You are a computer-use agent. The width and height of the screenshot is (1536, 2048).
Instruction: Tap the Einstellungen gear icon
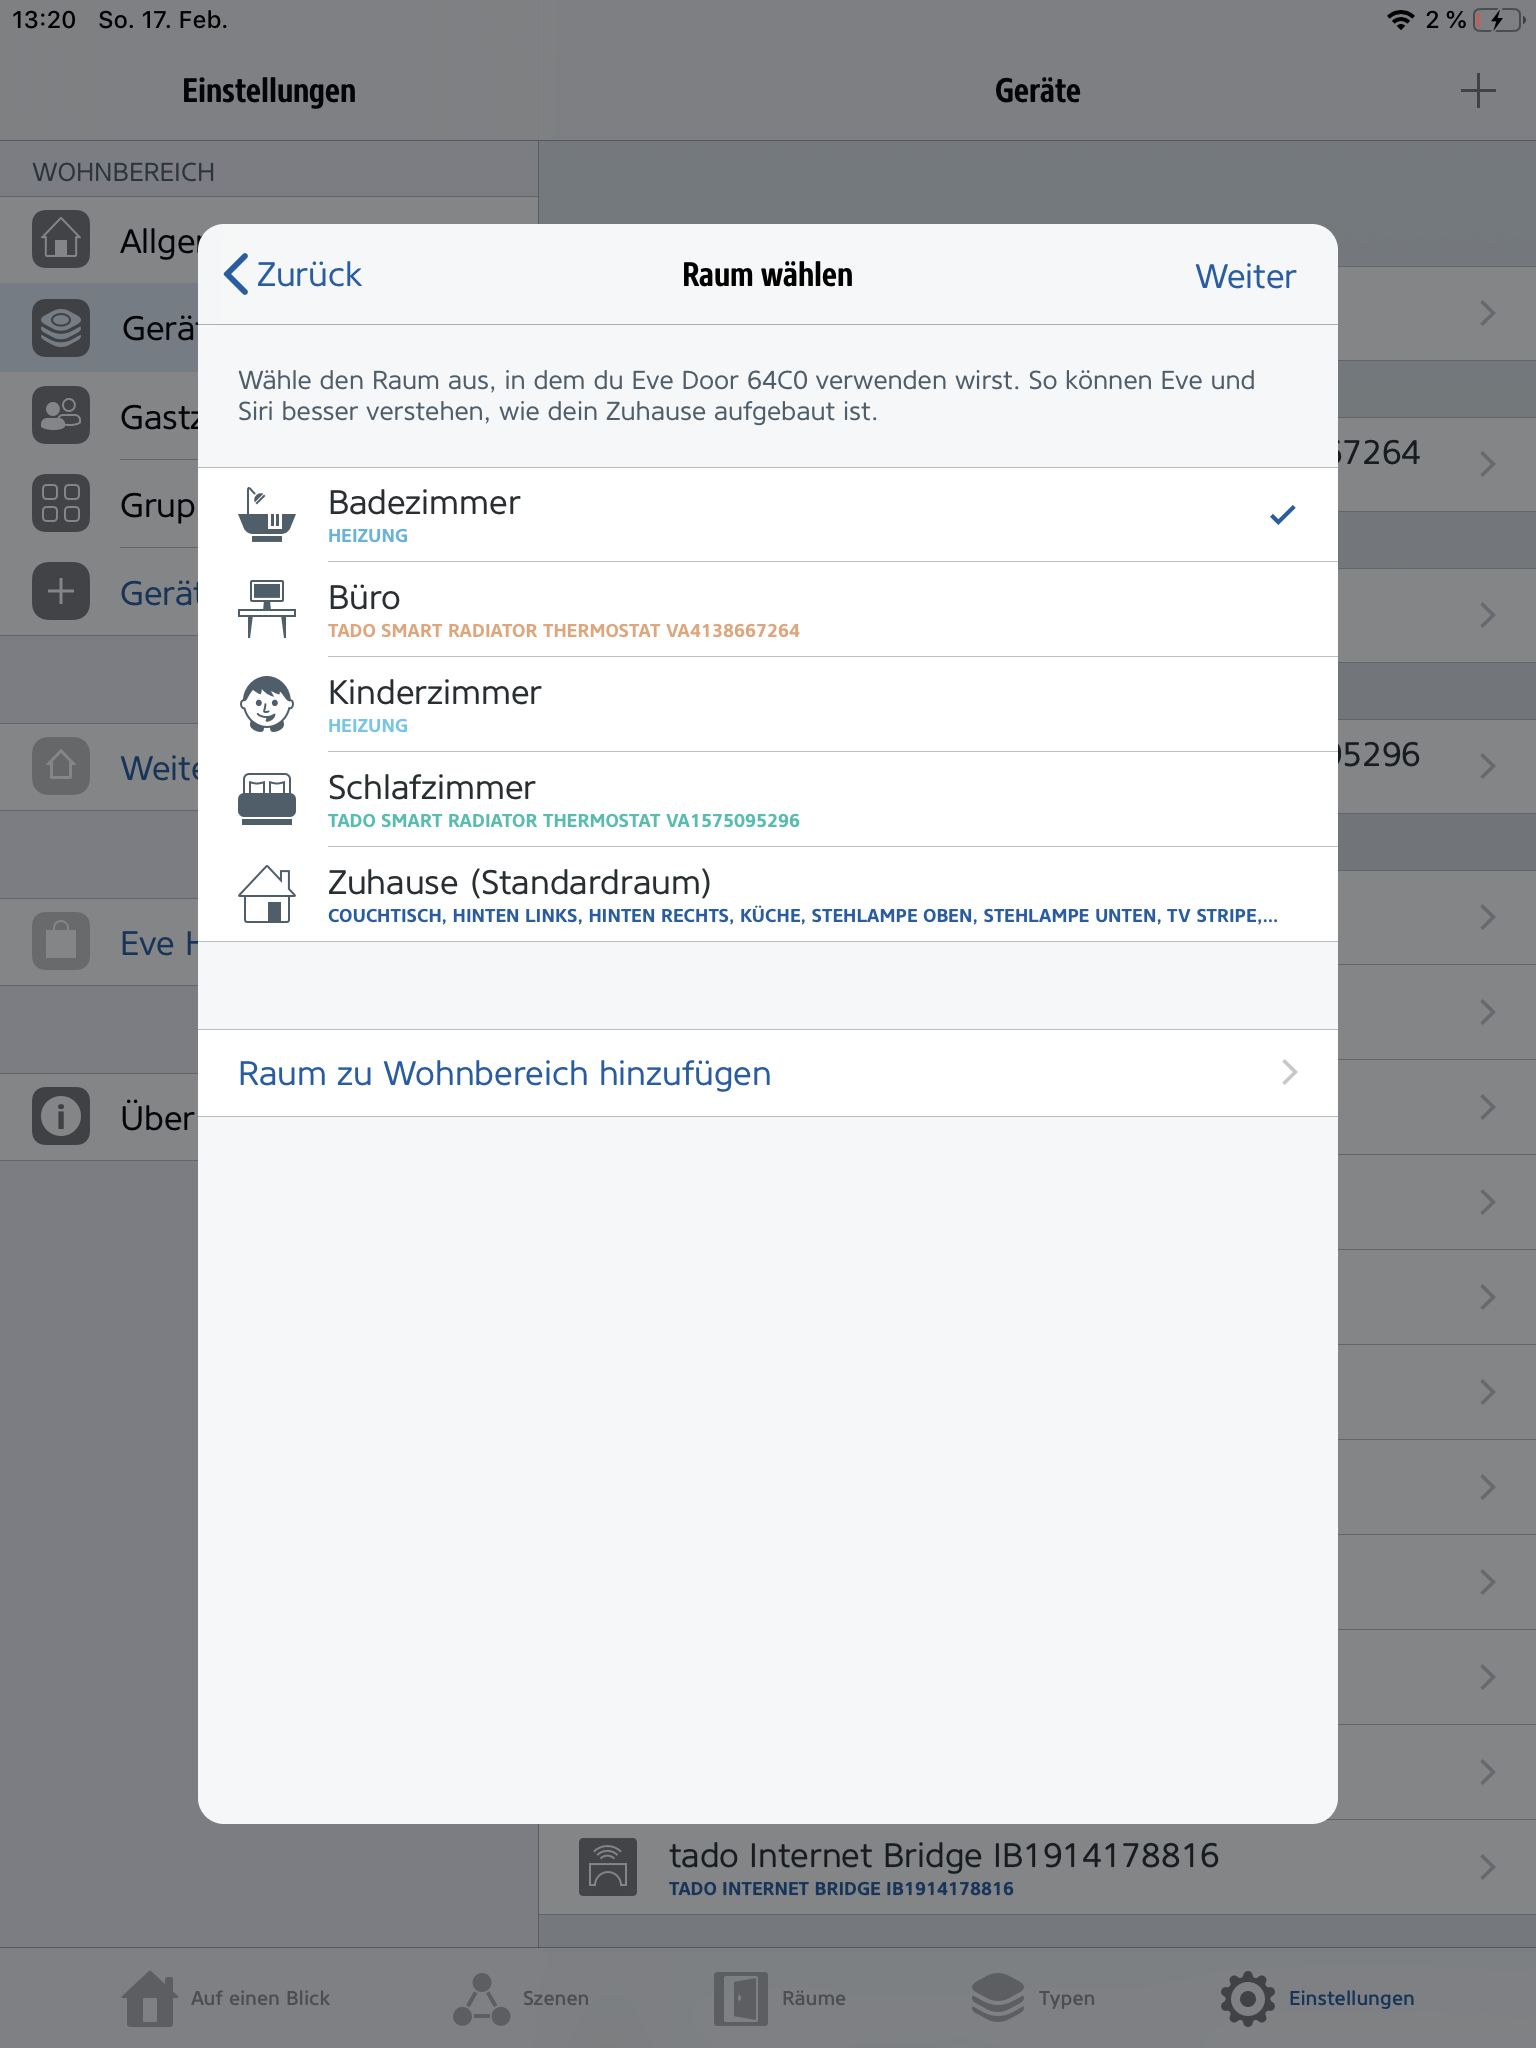tap(1247, 1998)
